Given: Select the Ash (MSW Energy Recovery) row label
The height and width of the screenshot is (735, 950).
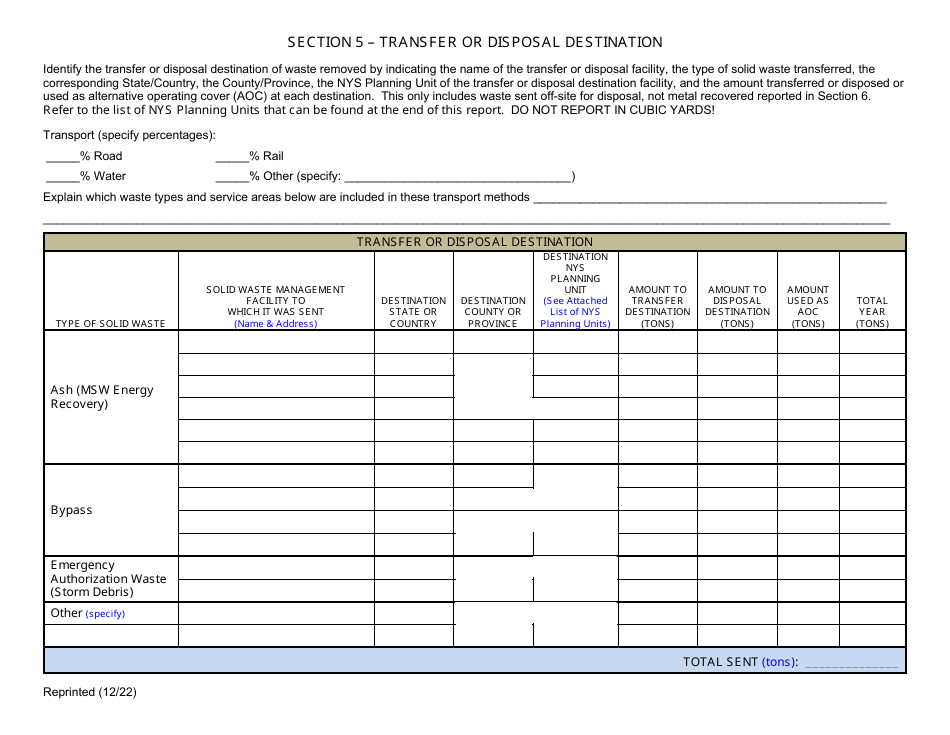Looking at the screenshot, I should pyautogui.click(x=103, y=397).
